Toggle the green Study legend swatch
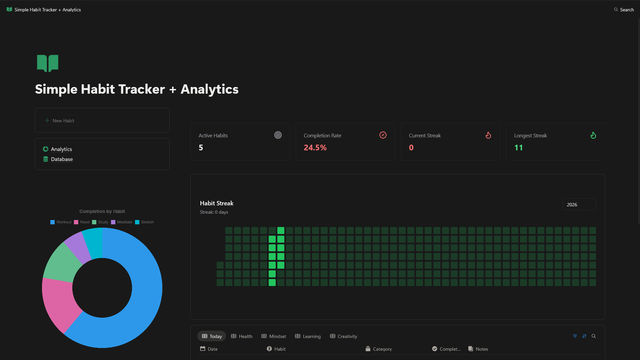Viewport: 640px width, 360px height. (x=94, y=222)
